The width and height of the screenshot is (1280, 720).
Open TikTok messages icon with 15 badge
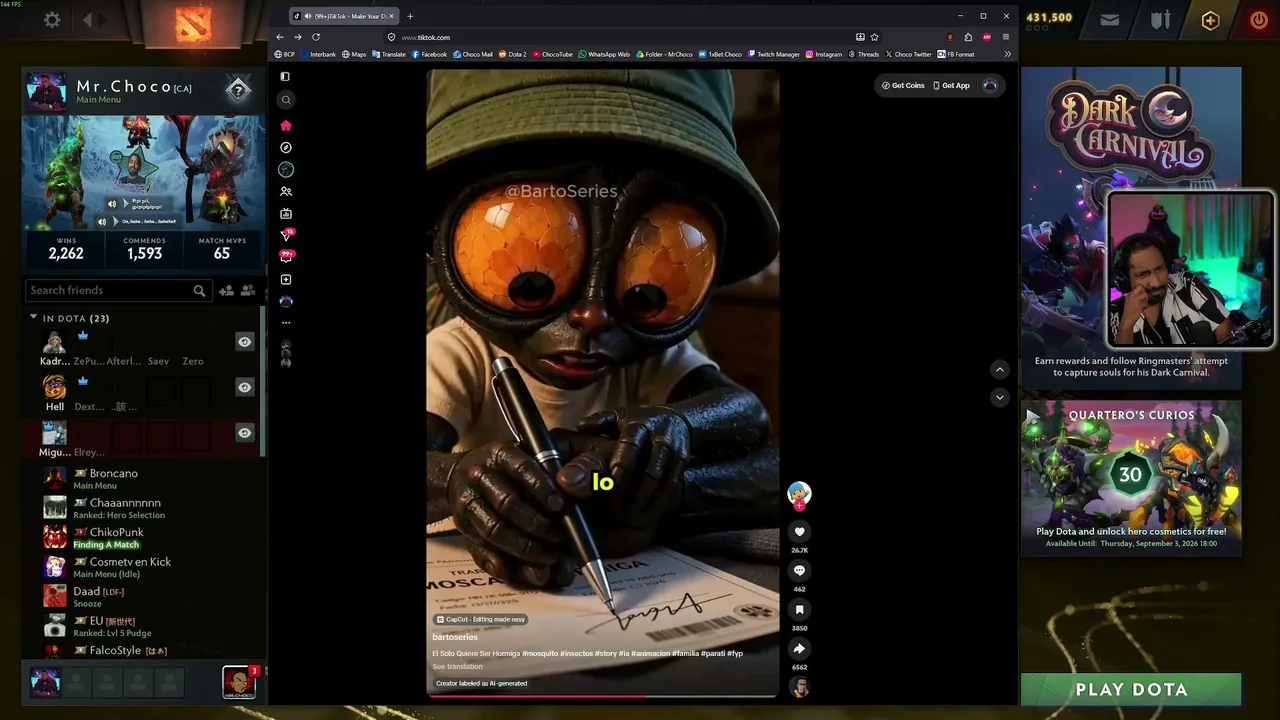(286, 236)
